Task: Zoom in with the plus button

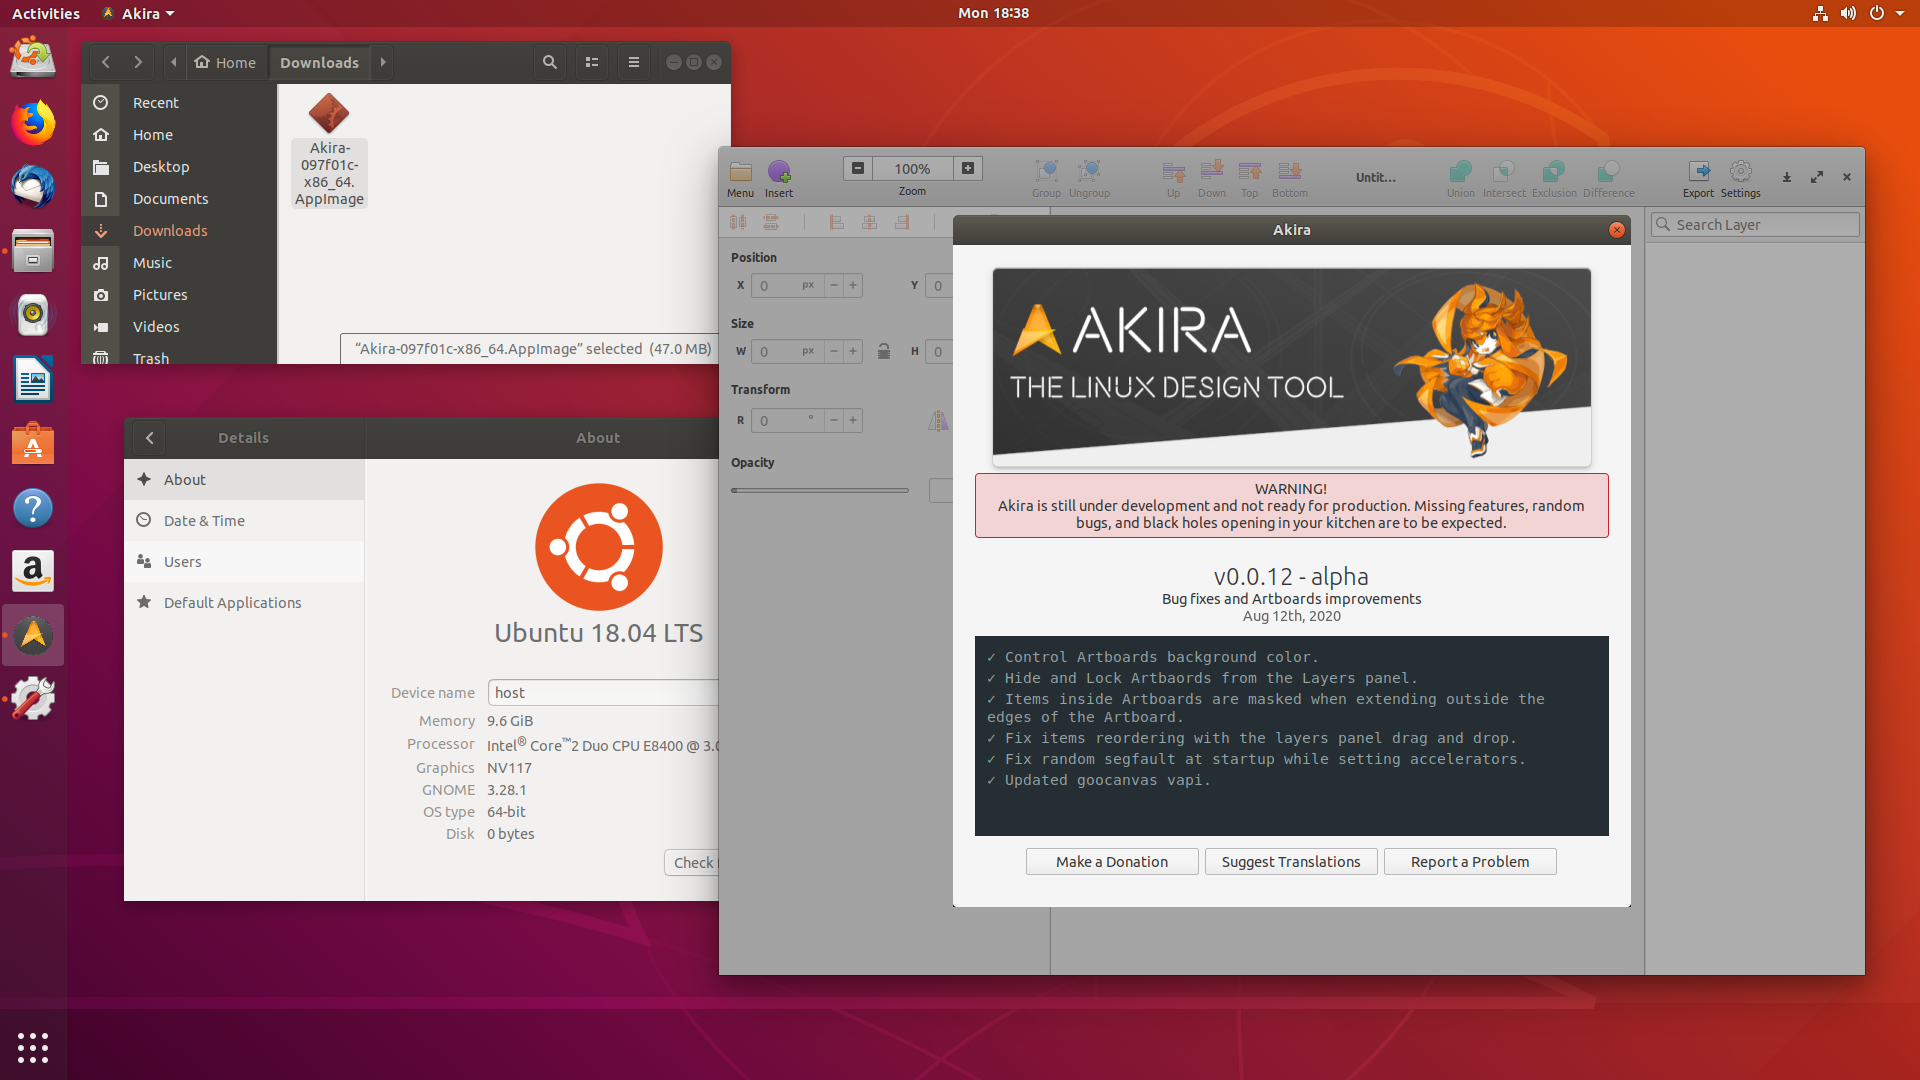Action: [x=968, y=168]
